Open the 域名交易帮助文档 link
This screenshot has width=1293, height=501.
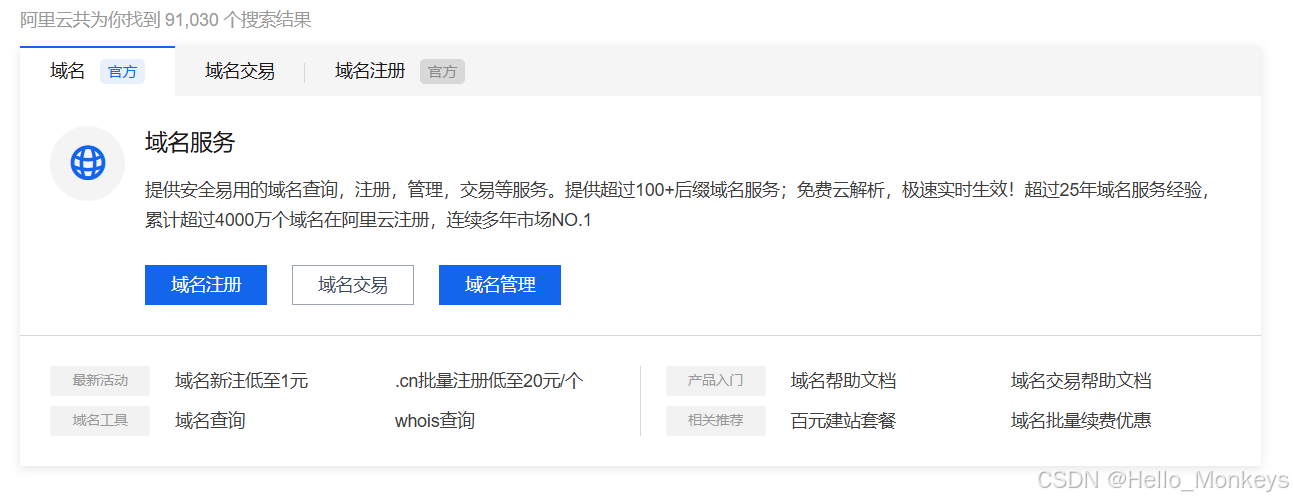pyautogui.click(x=1081, y=381)
